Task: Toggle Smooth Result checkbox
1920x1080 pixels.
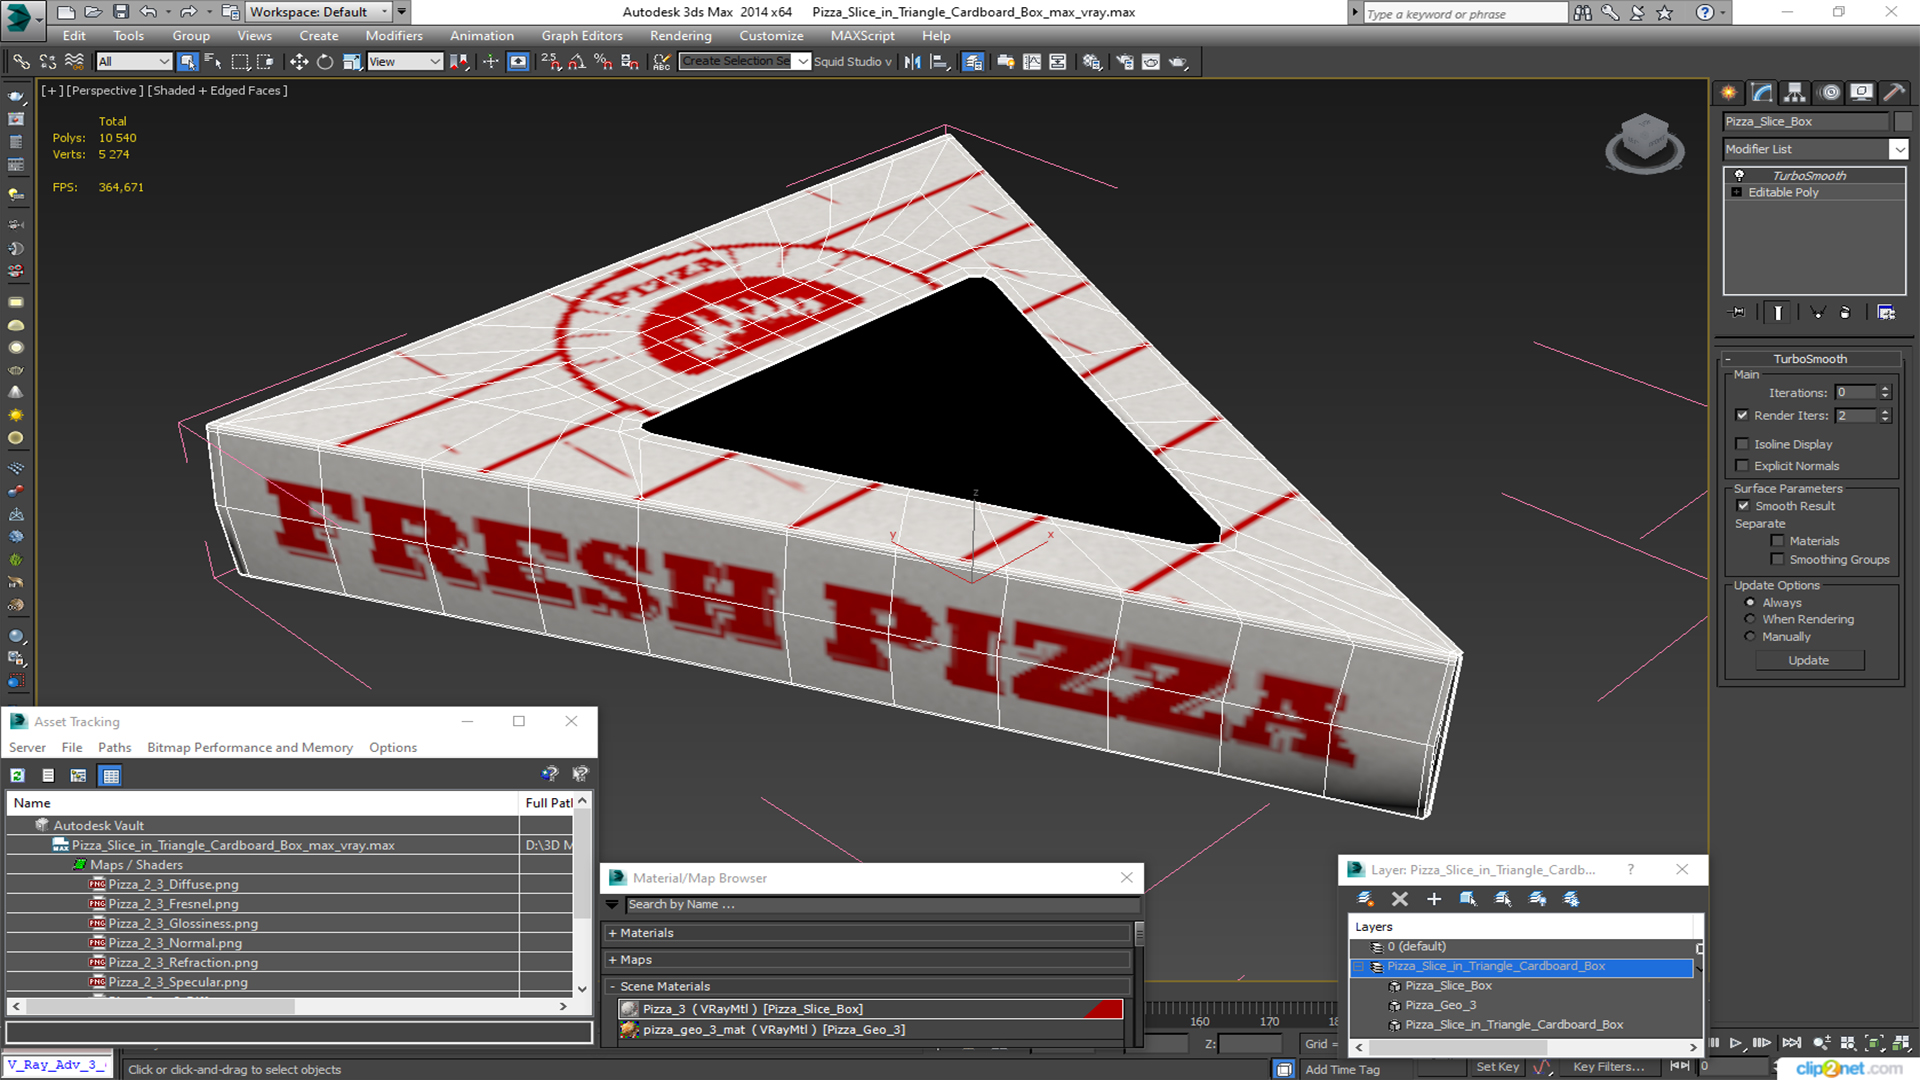Action: 1743,506
